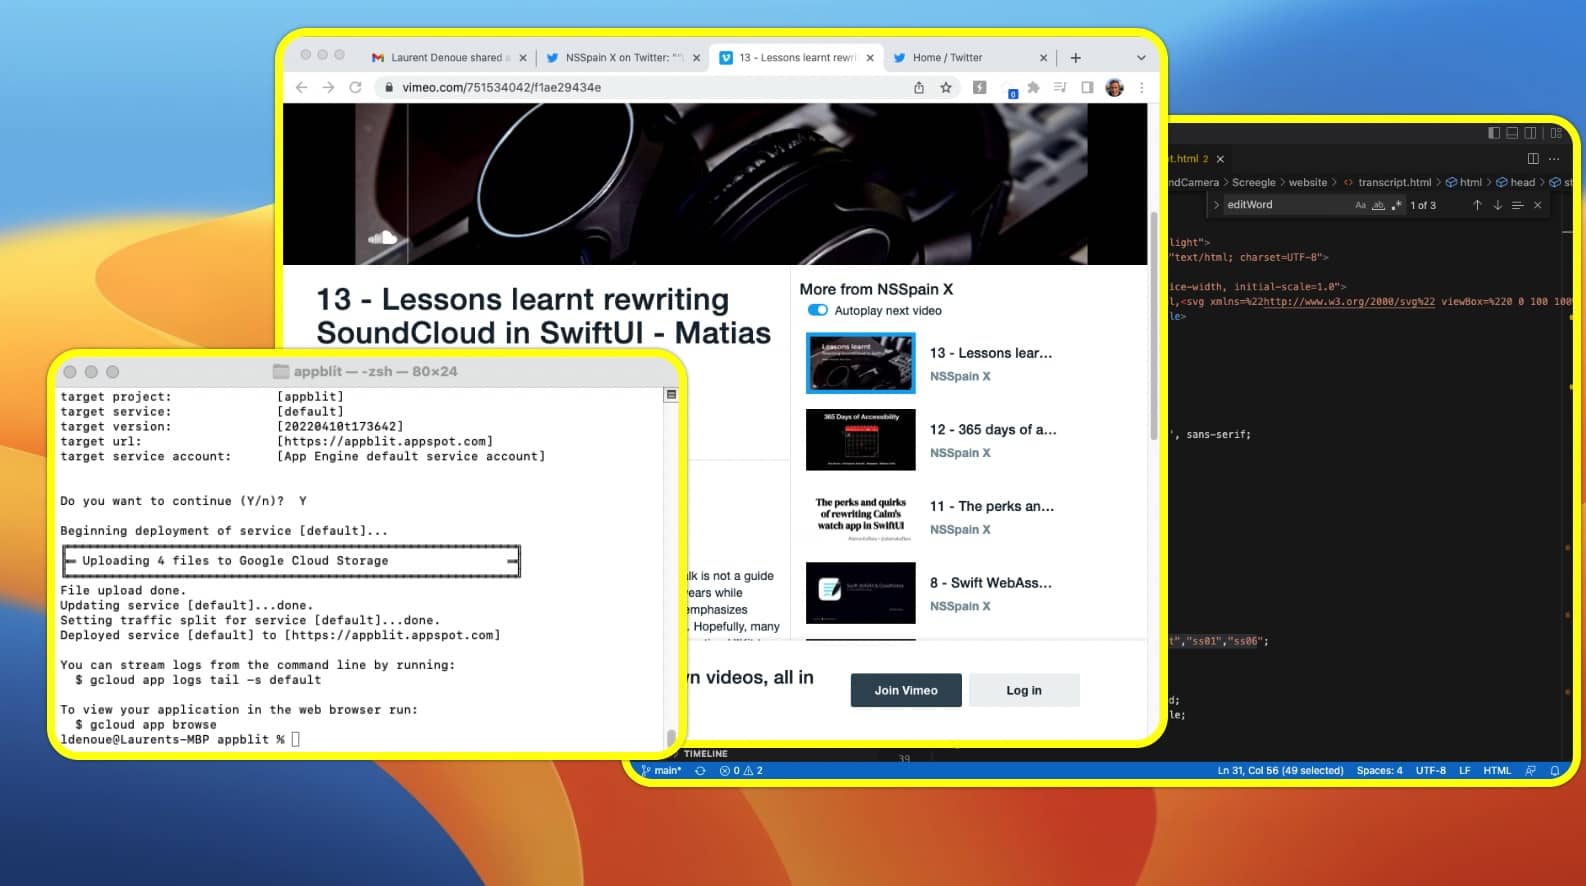Open Chrome extensions puzzle menu

[1034, 87]
